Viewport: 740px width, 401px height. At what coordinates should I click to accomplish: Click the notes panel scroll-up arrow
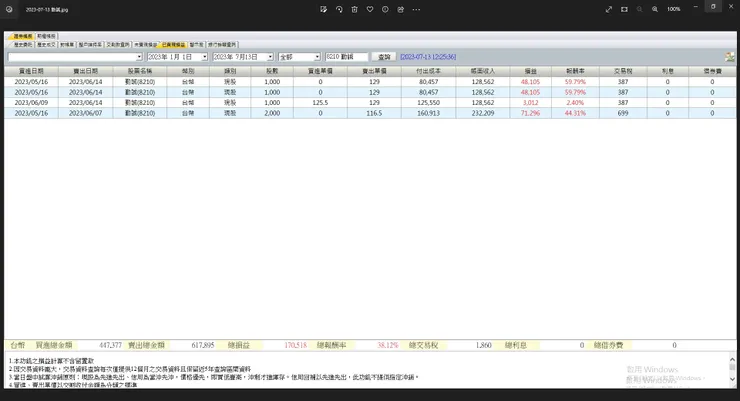point(732,359)
